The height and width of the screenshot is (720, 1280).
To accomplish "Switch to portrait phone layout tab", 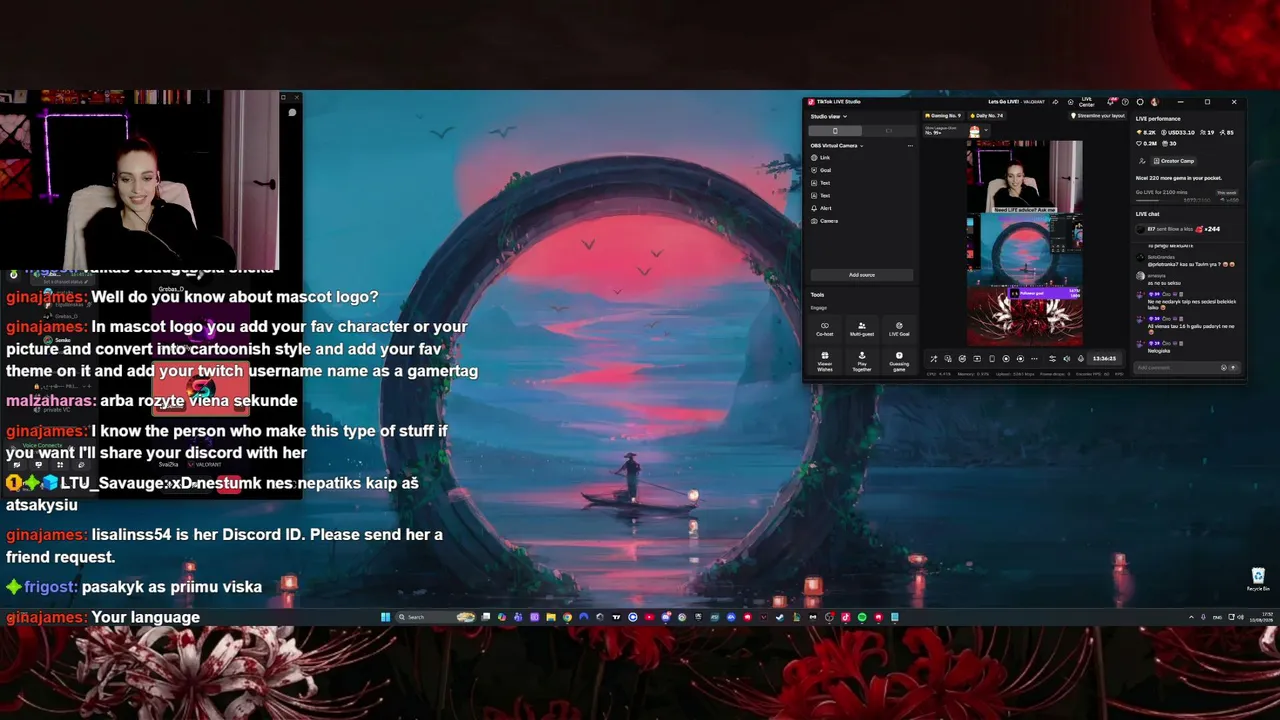I will 835,131.
